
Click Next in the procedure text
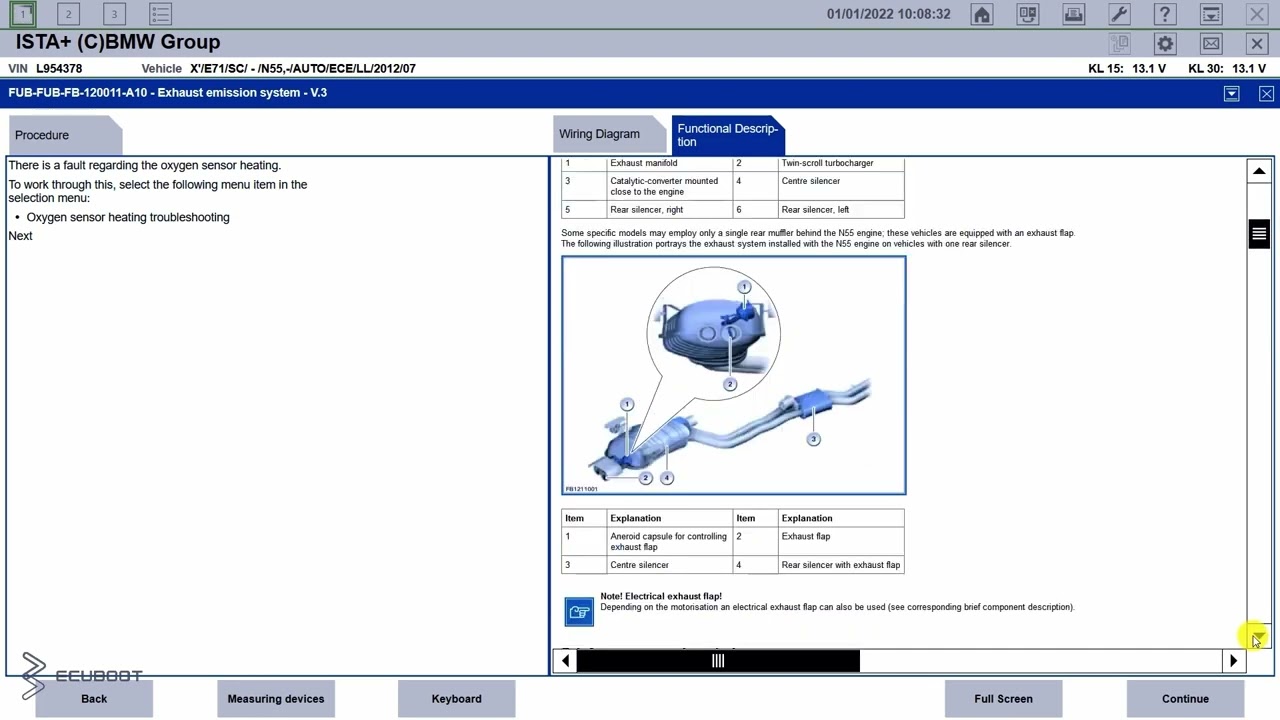[x=20, y=236]
